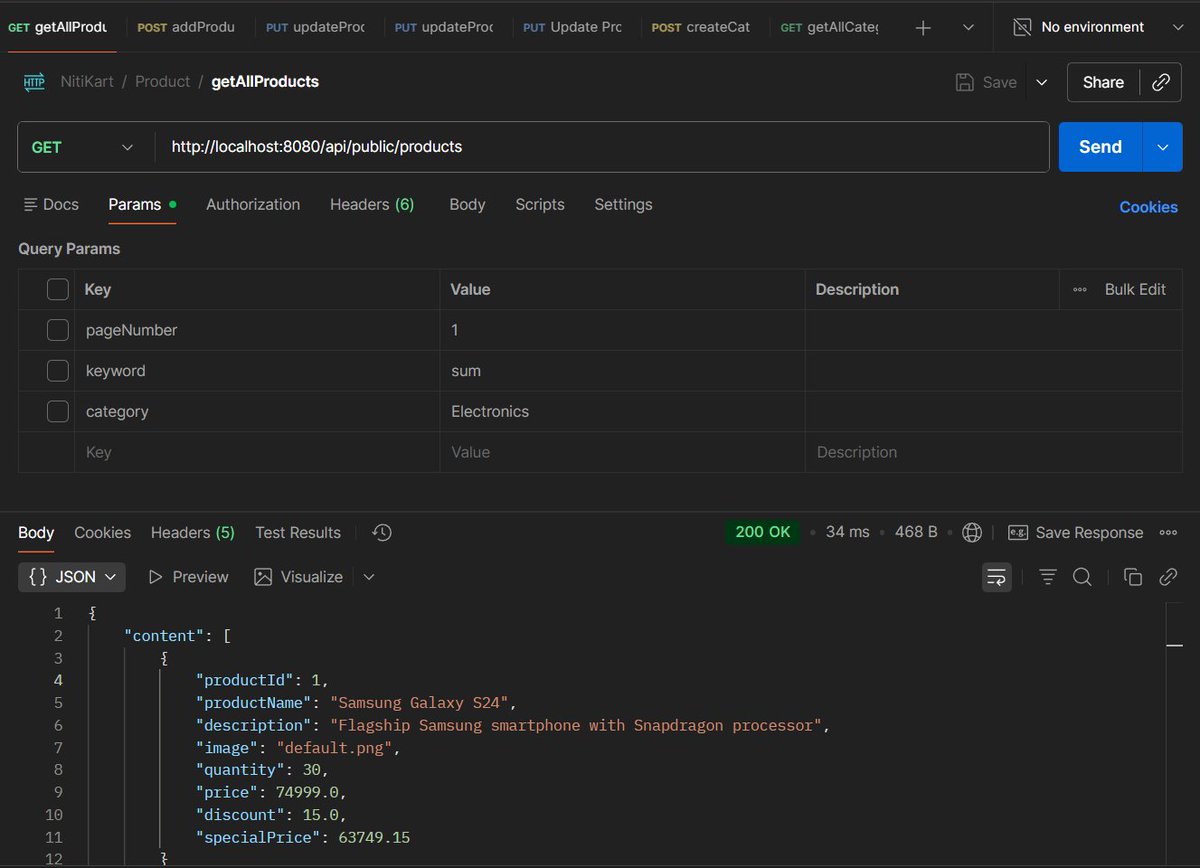The width and height of the screenshot is (1200, 868).
Task: Enable the keyword param checkbox
Action: tap(58, 371)
